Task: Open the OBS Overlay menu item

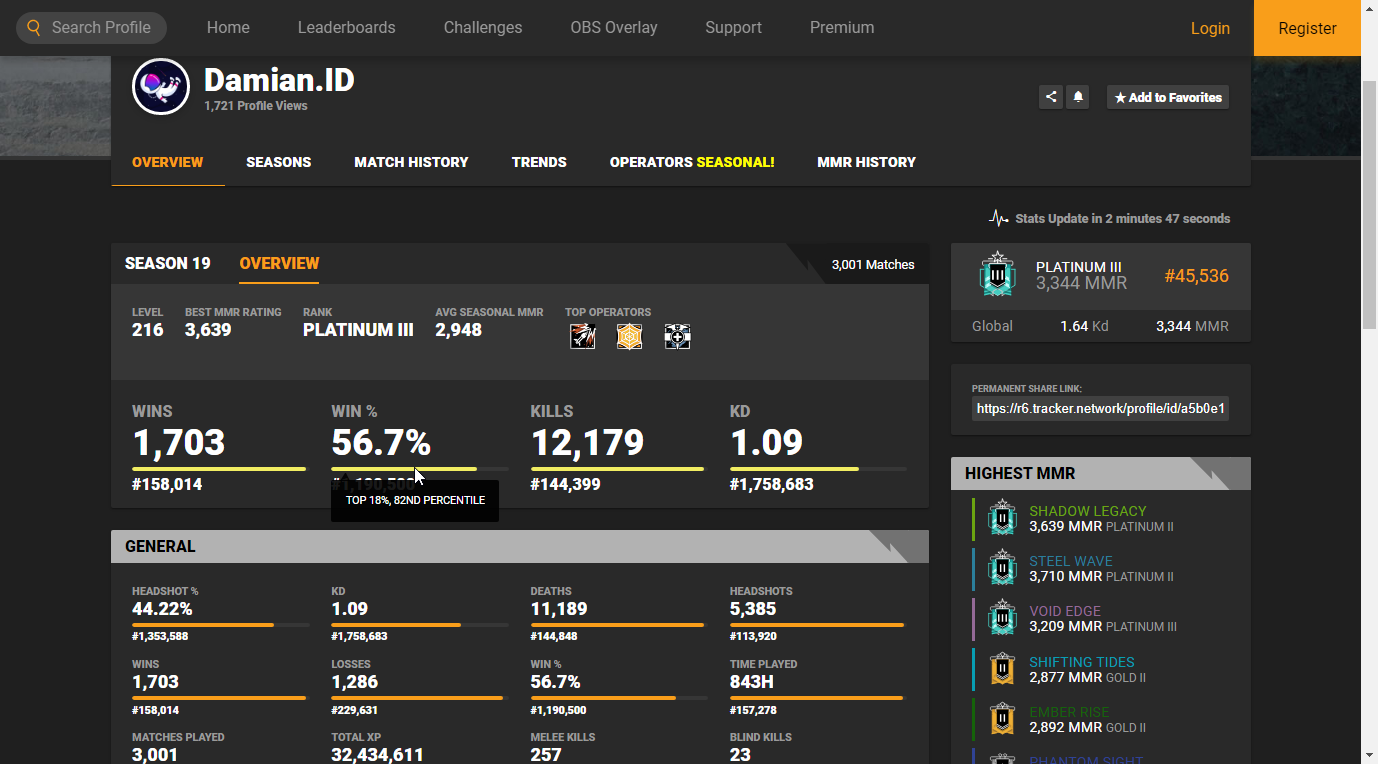Action: click(x=613, y=28)
